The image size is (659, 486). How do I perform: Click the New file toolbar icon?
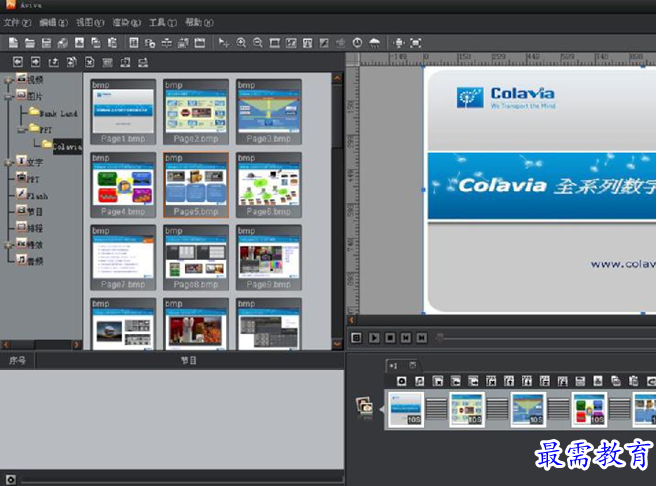[x=13, y=42]
